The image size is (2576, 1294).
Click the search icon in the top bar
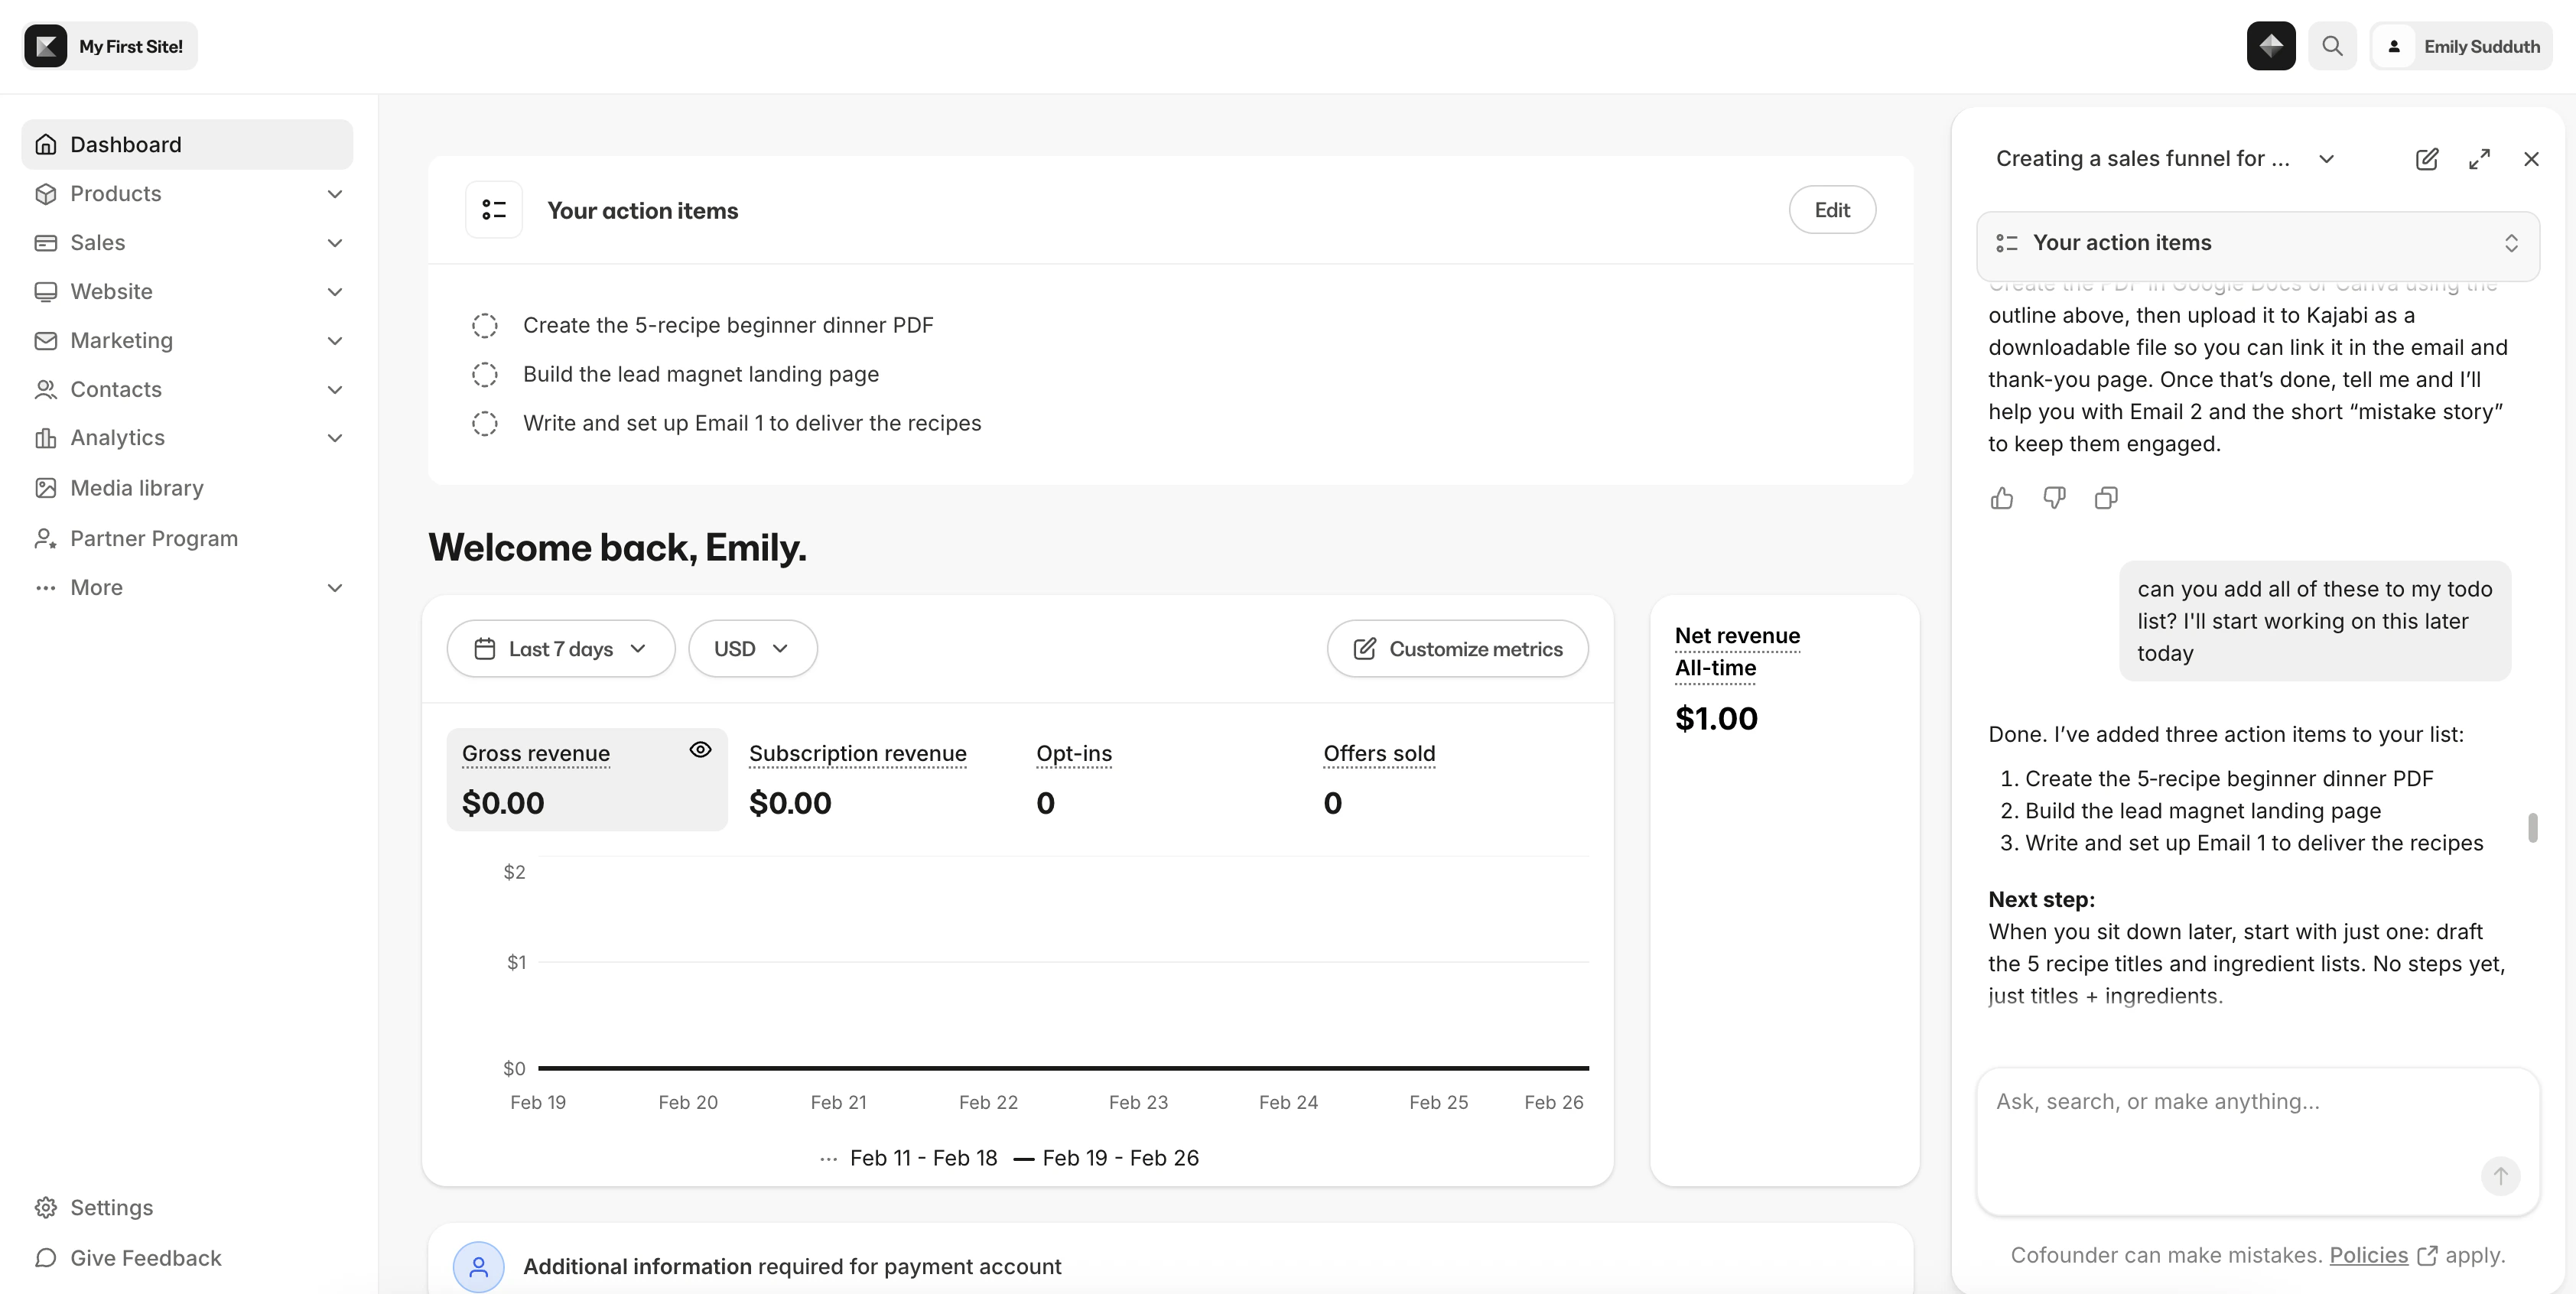[2332, 46]
